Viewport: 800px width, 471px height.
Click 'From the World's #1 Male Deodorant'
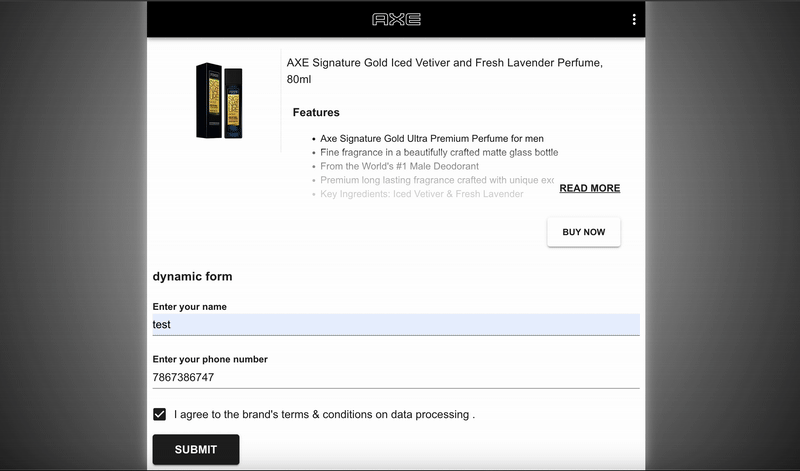tap(399, 166)
